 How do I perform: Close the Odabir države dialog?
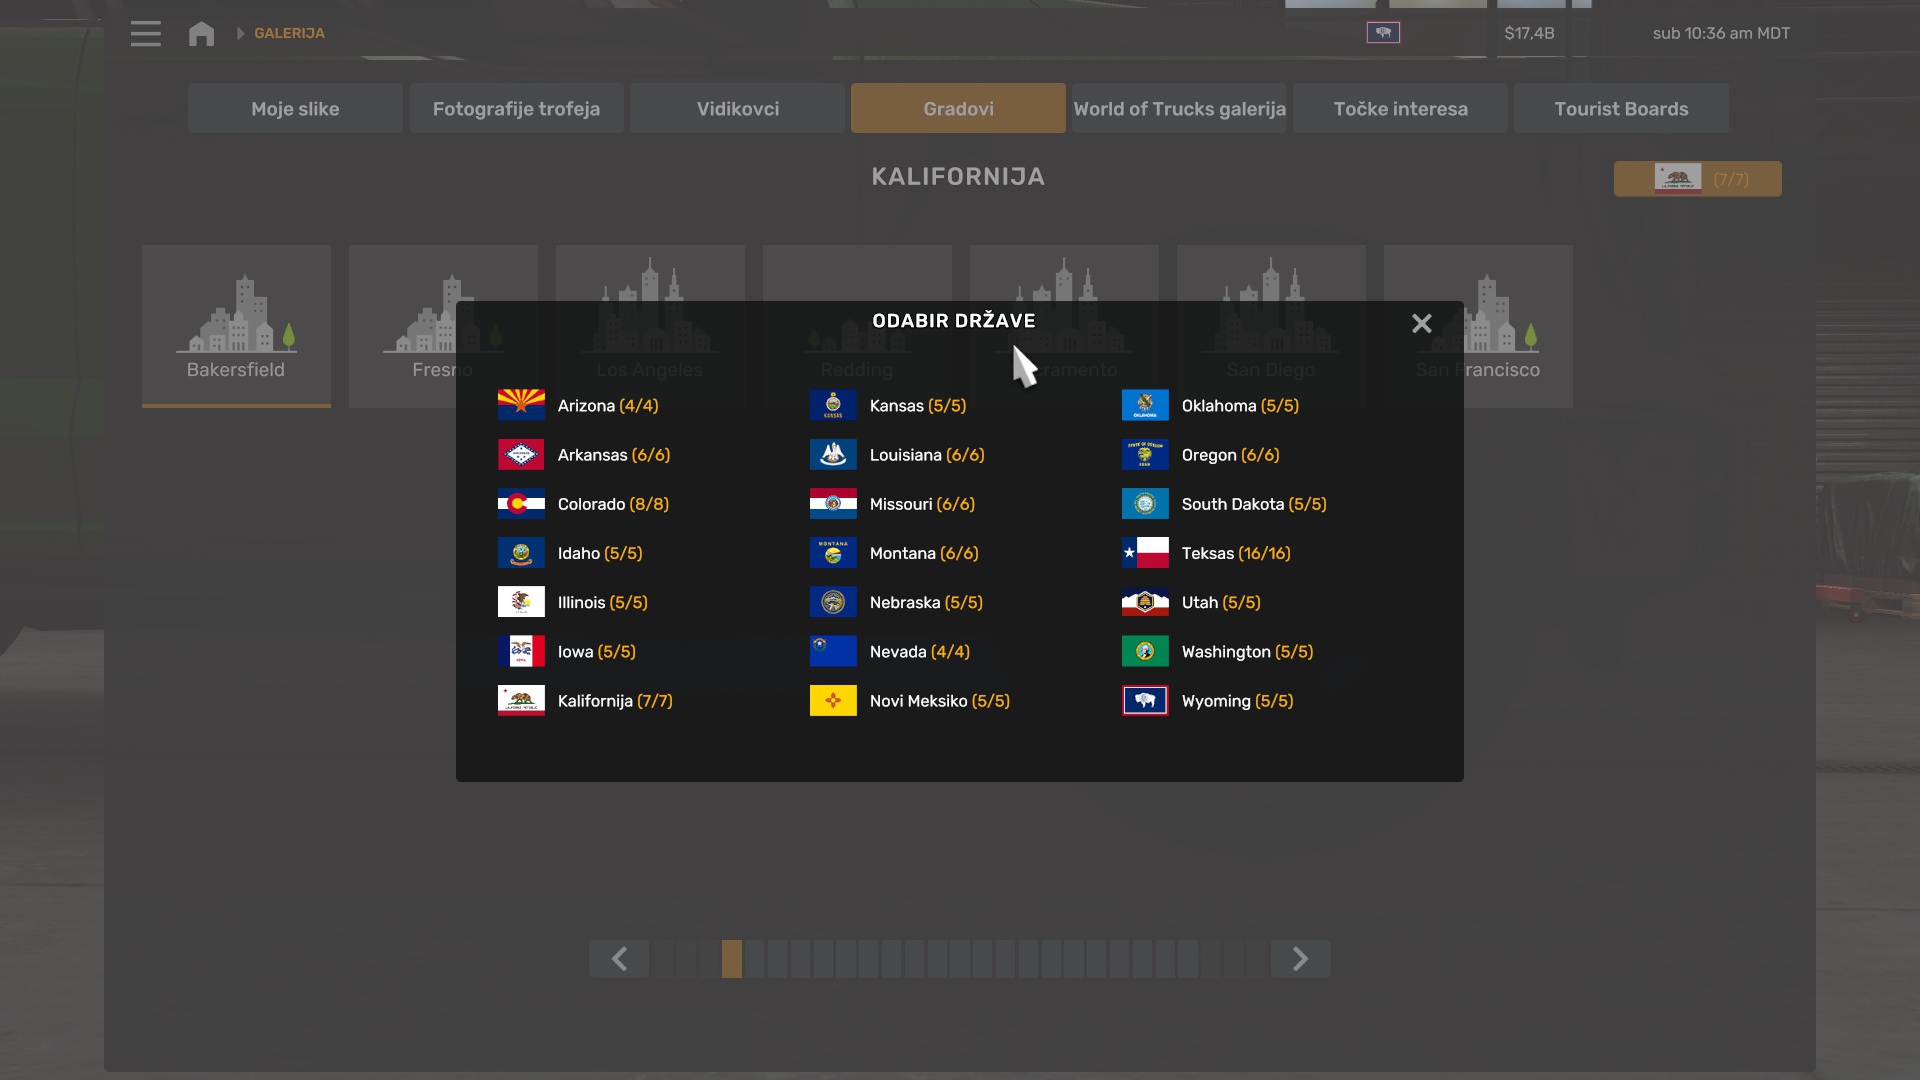pos(1421,323)
